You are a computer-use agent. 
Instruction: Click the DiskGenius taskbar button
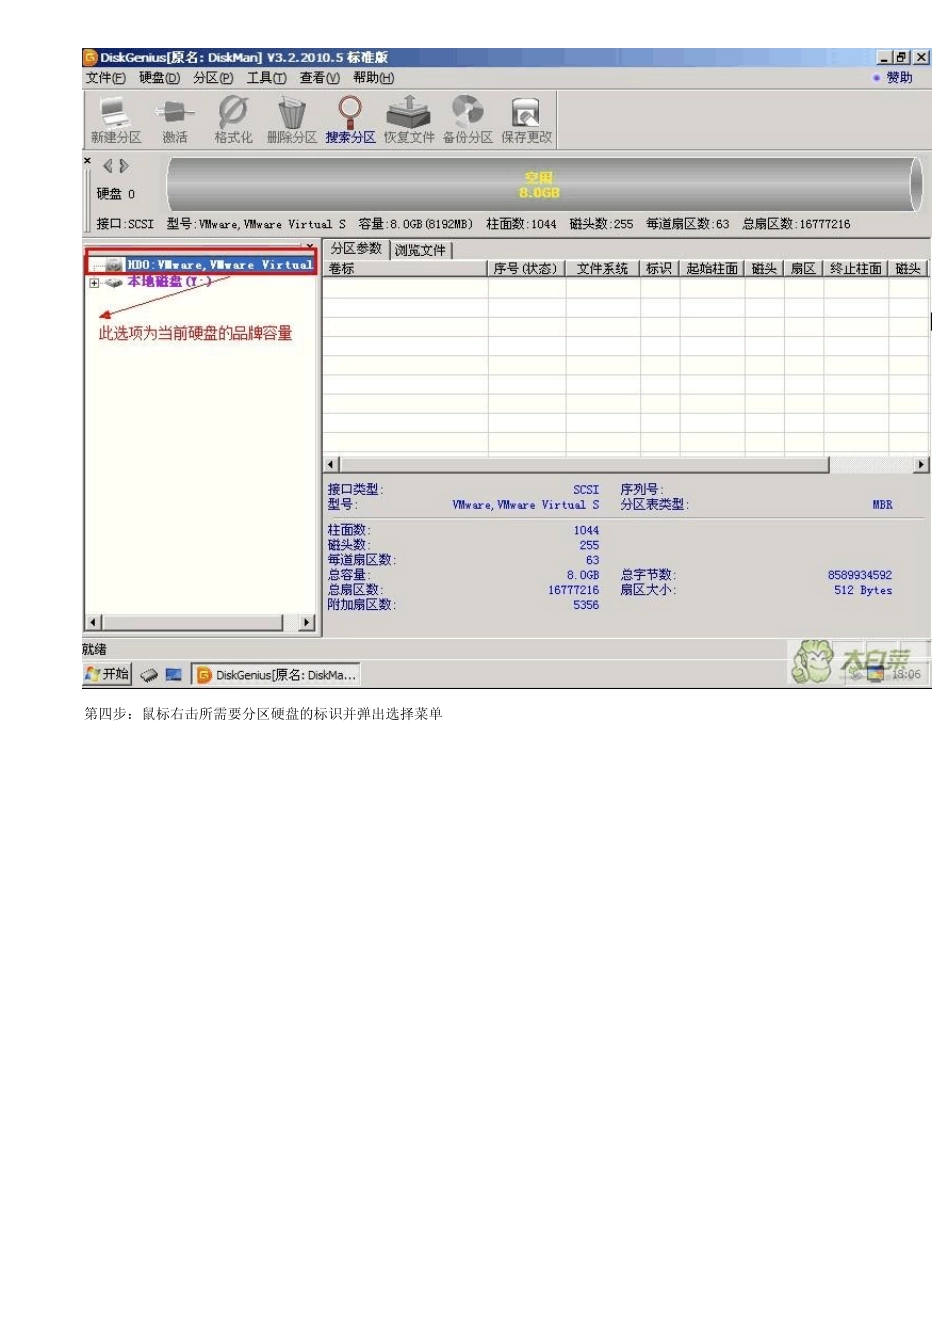[275, 675]
